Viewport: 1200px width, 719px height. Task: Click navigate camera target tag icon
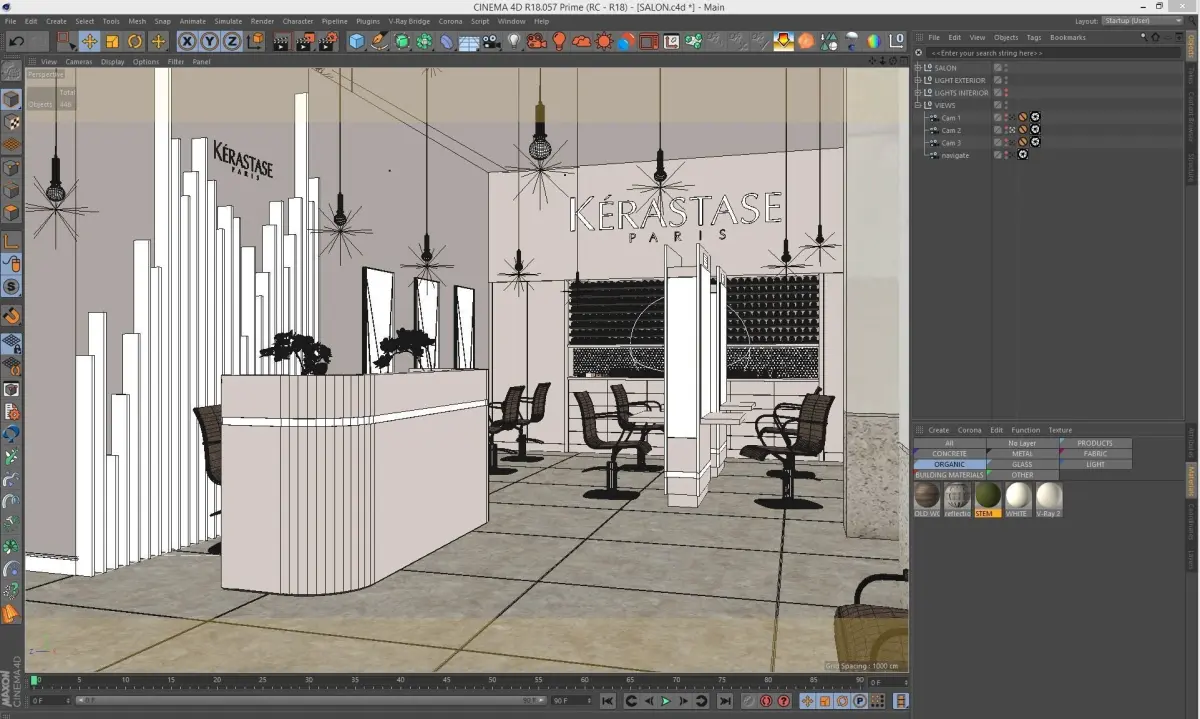1023,155
